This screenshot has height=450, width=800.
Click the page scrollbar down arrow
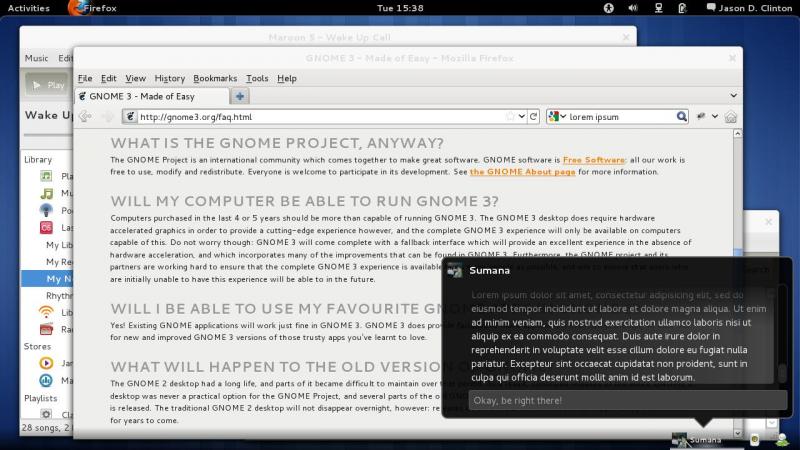click(737, 433)
